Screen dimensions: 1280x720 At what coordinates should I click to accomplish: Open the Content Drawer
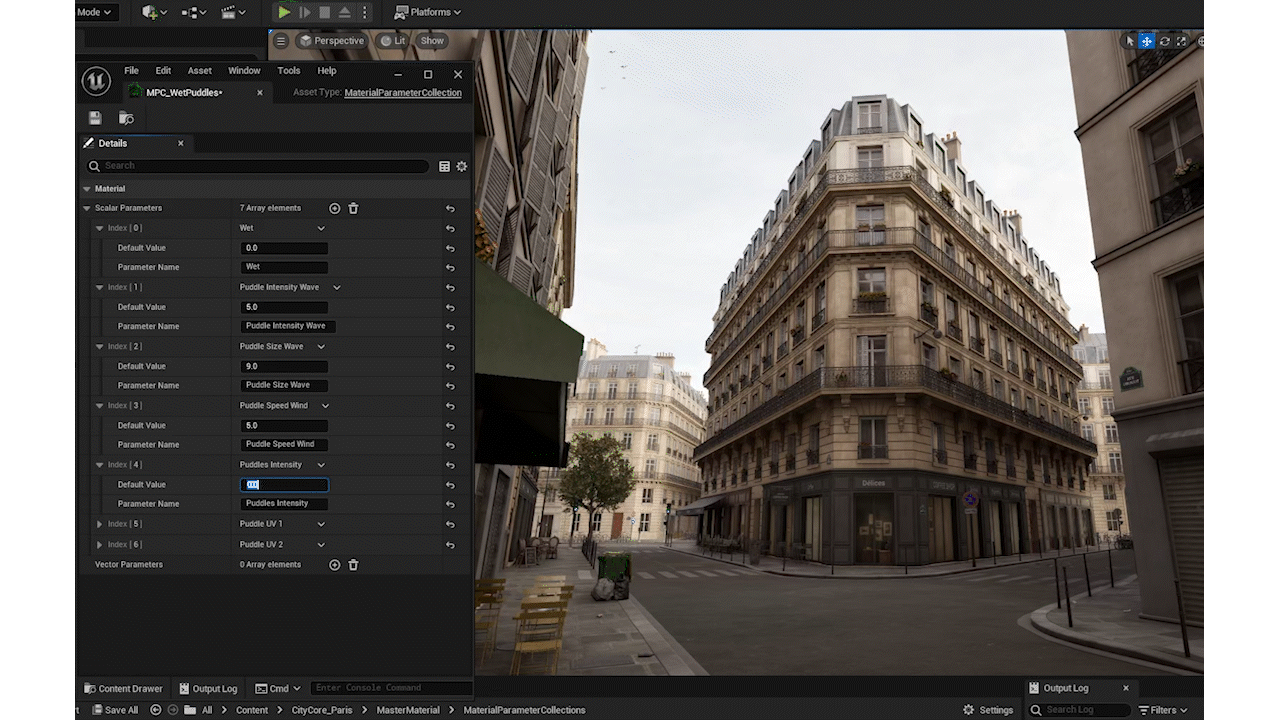point(123,688)
